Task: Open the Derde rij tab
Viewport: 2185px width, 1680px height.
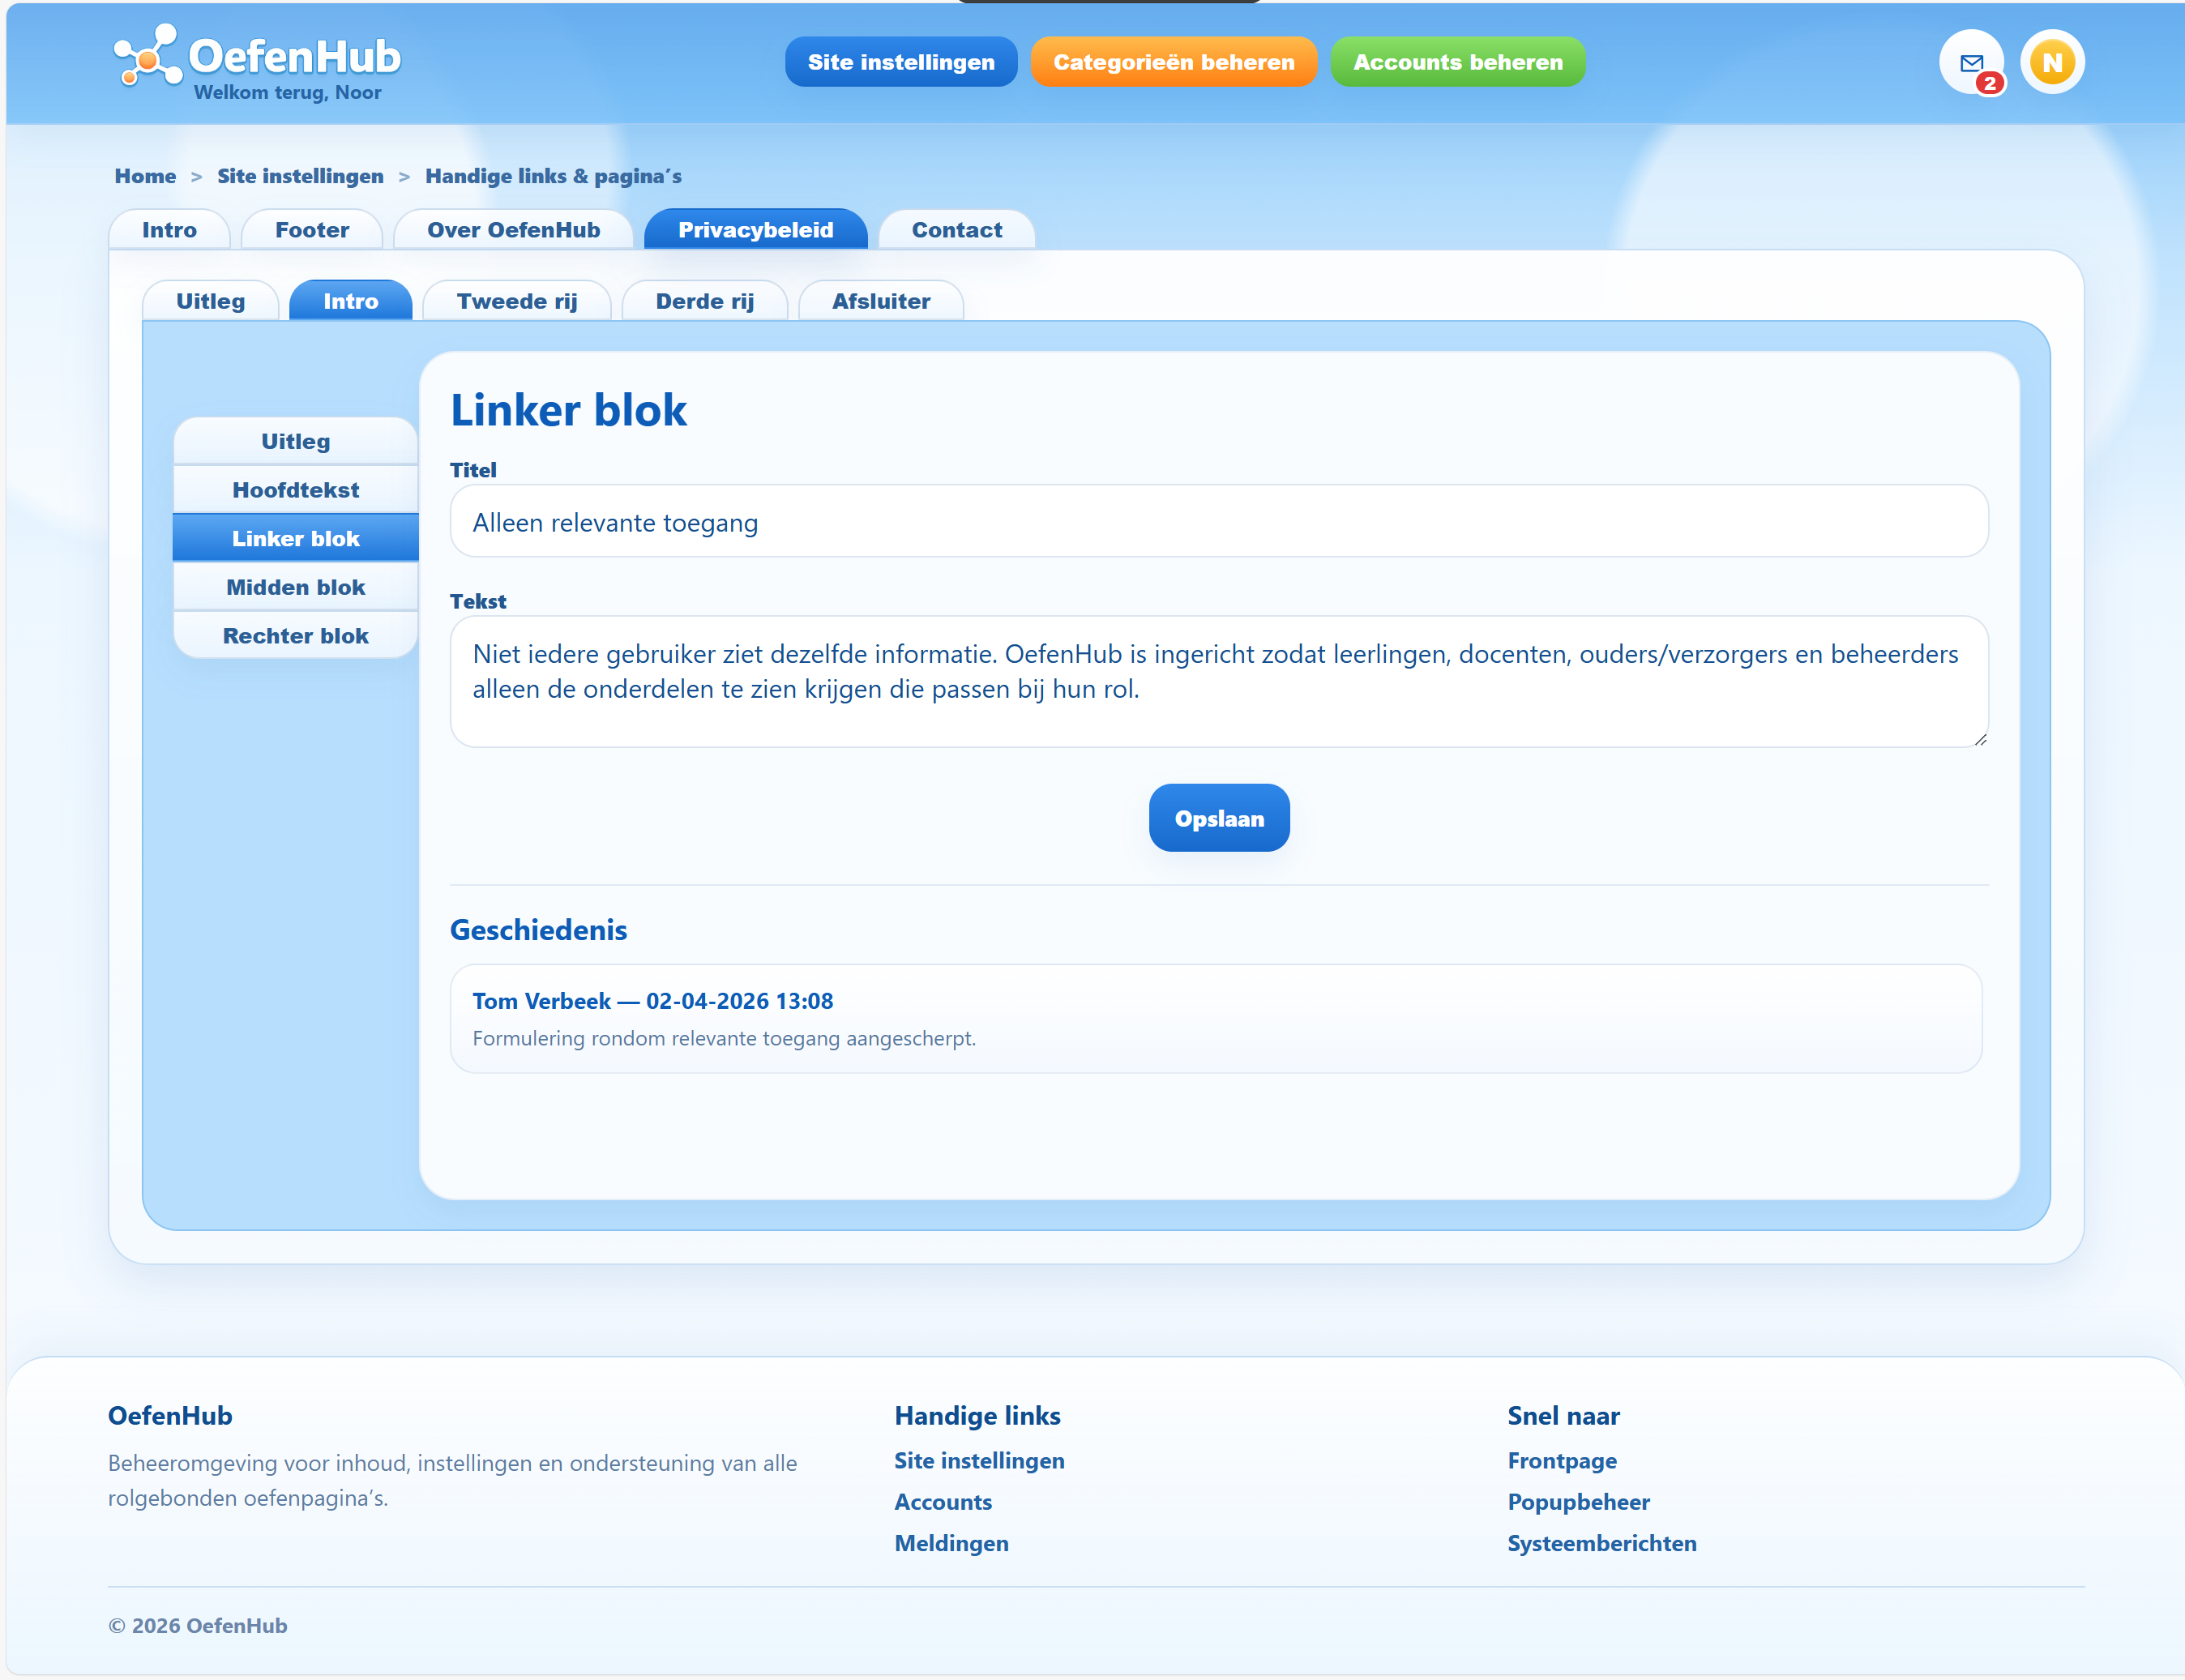Action: (x=704, y=301)
